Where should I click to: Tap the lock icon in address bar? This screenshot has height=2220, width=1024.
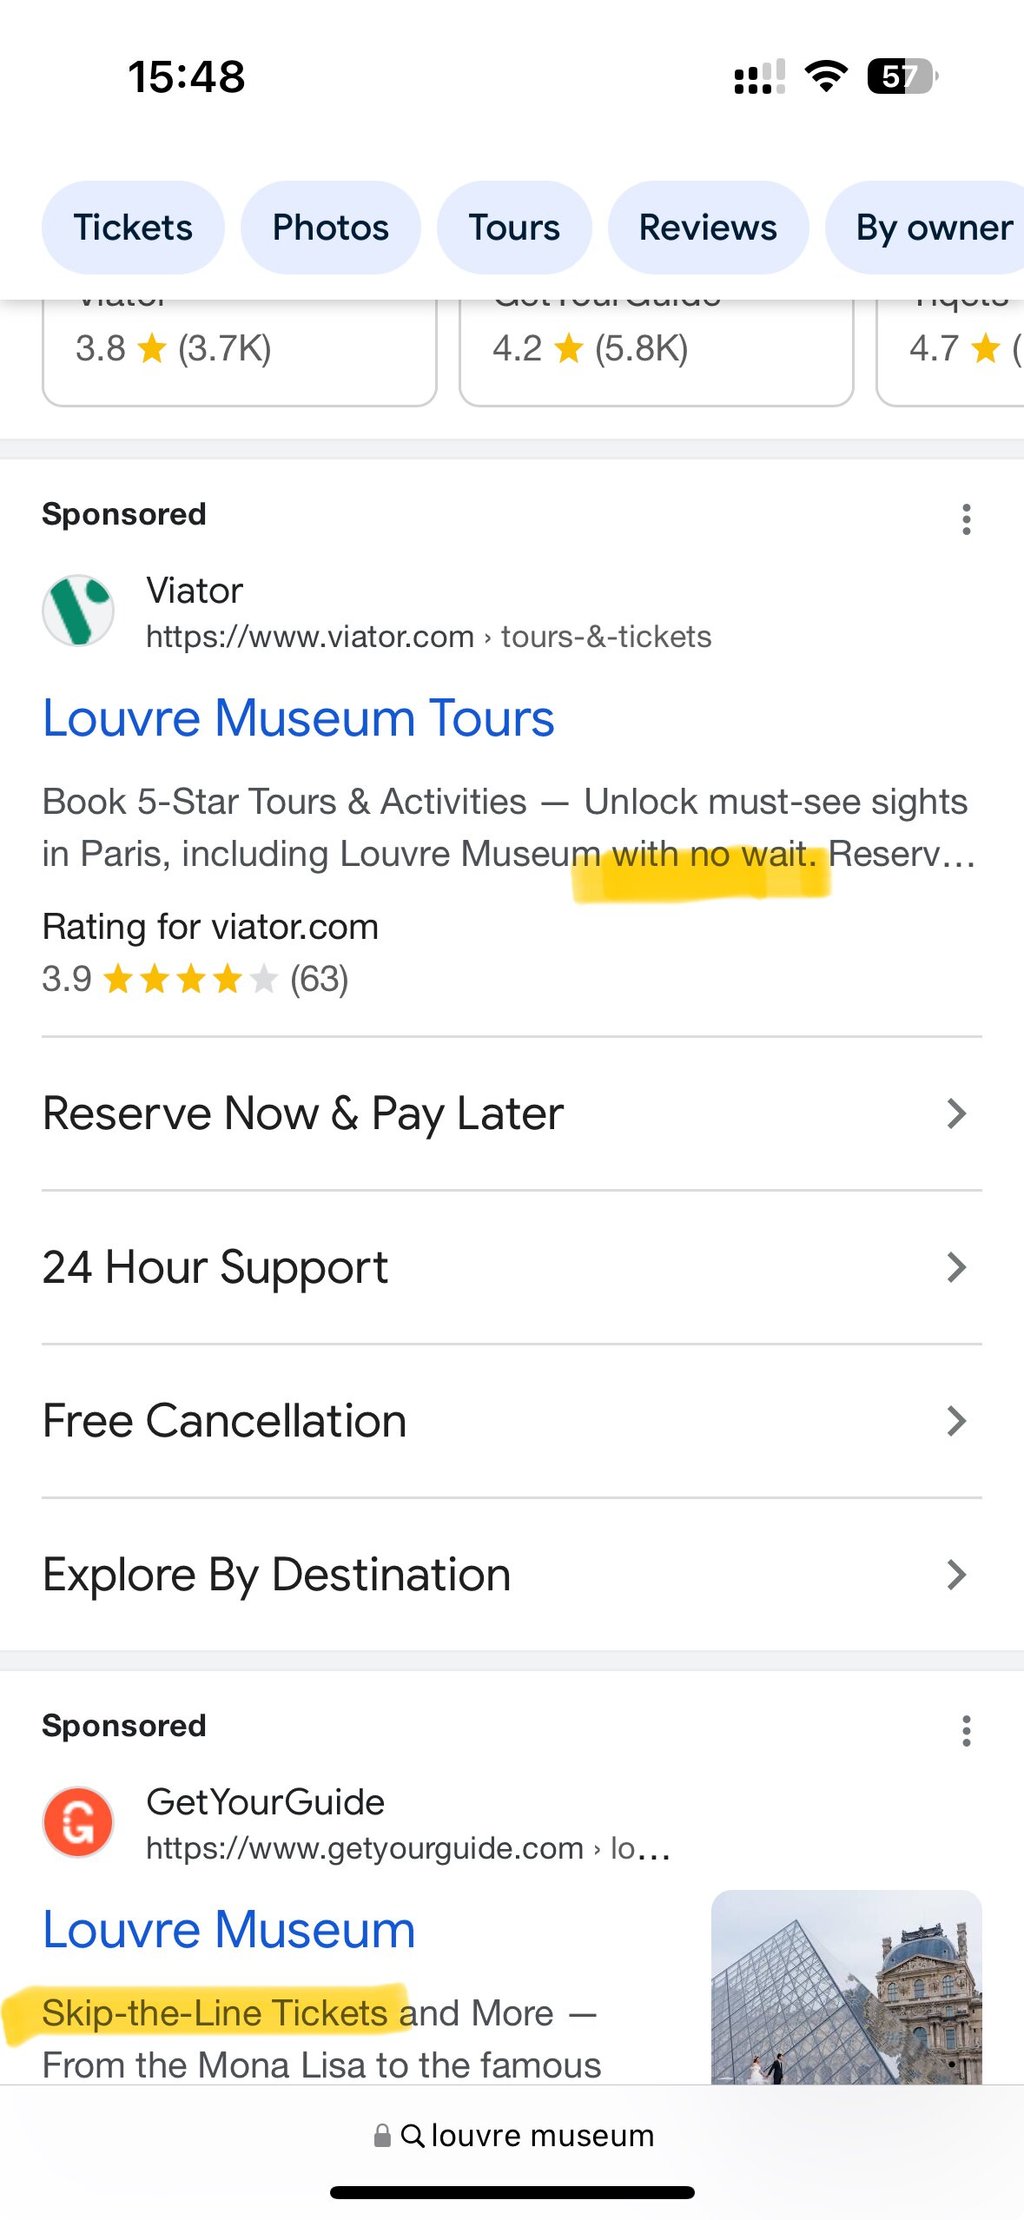point(382,2136)
